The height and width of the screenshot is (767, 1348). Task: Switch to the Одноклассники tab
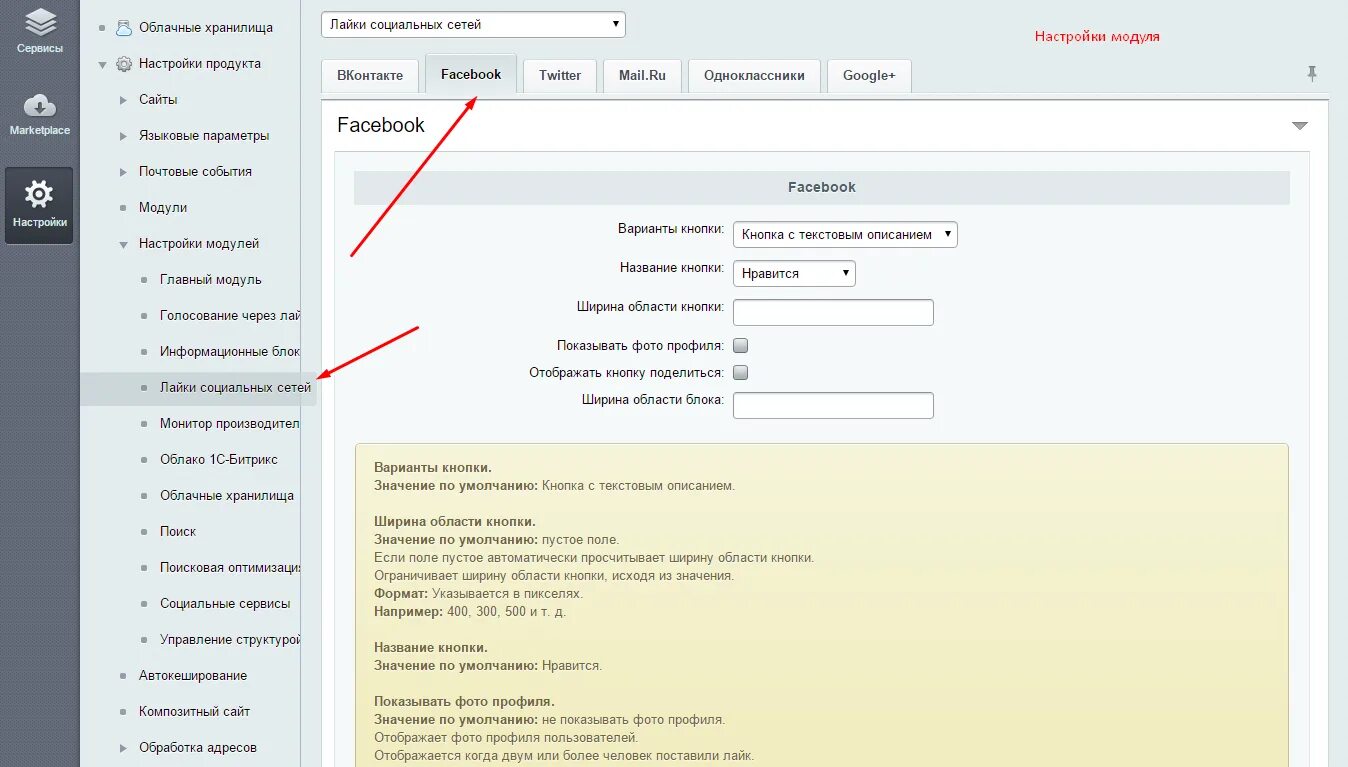click(754, 76)
